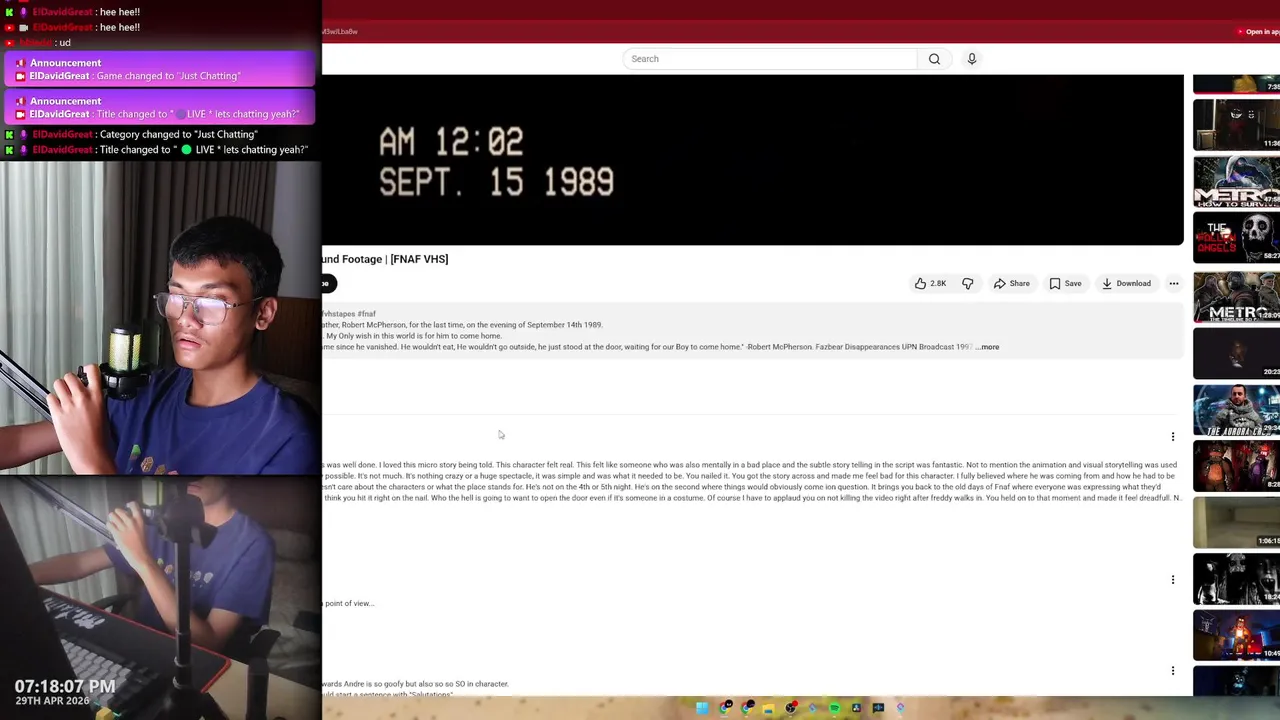Open suggested video with 11:36 duration
Viewport: 1280px width, 720px height.
click(x=1236, y=124)
